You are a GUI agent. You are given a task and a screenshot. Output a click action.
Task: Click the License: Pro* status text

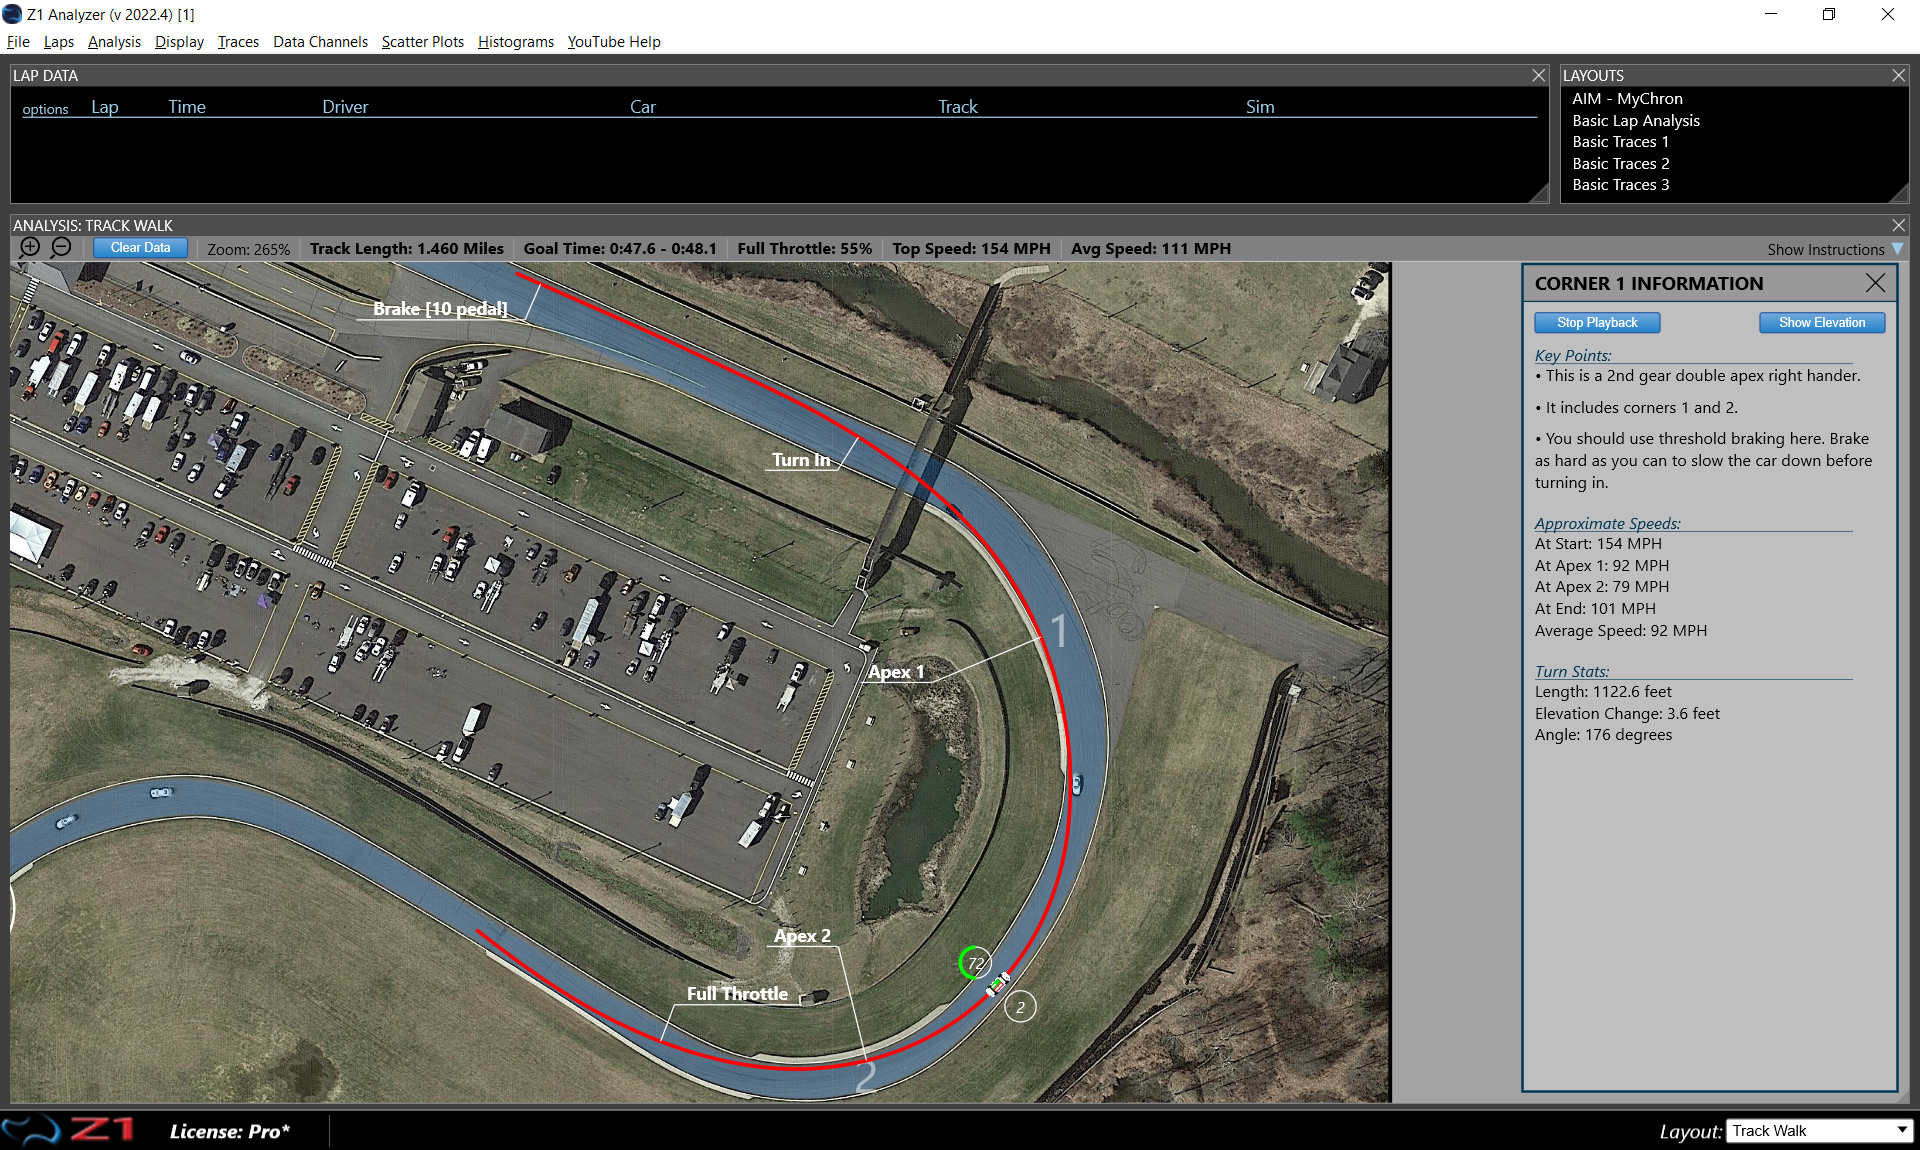point(230,1131)
